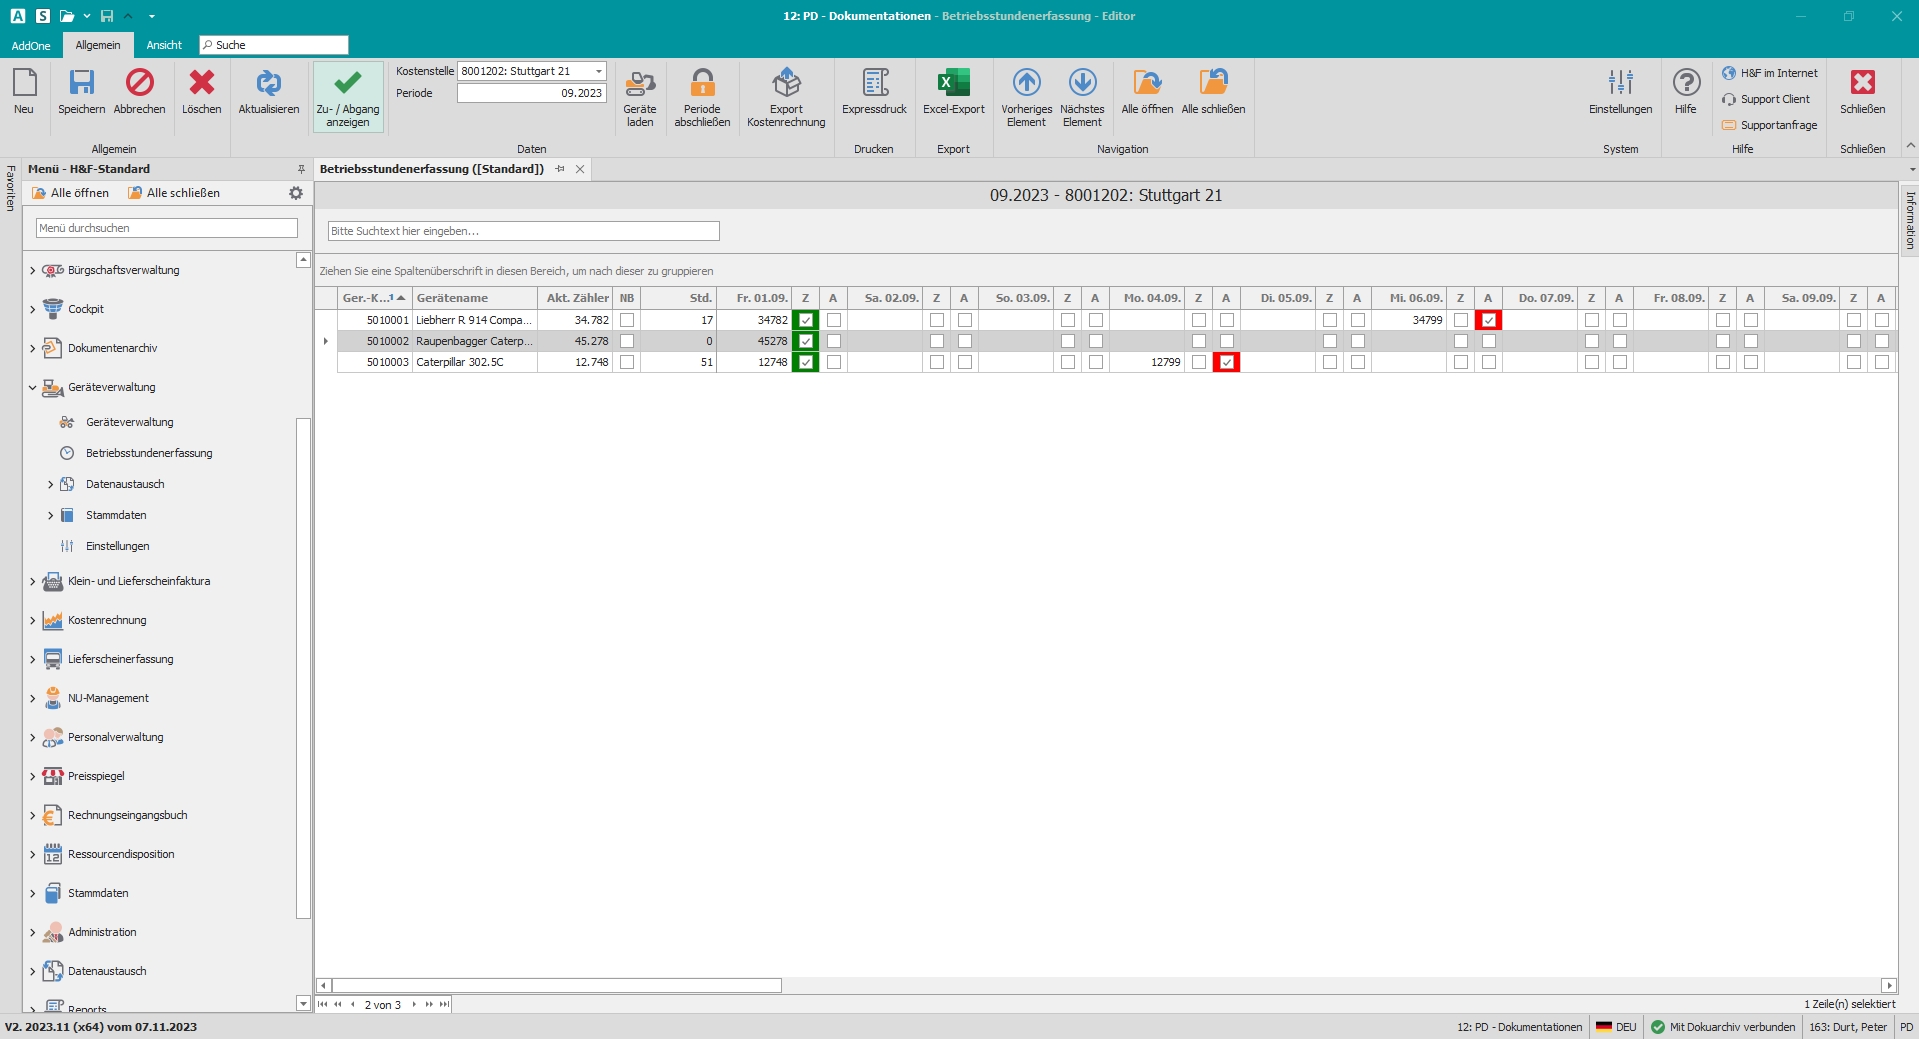The width and height of the screenshot is (1919, 1039).
Task: Click the Support Client link
Action: [x=1774, y=99]
